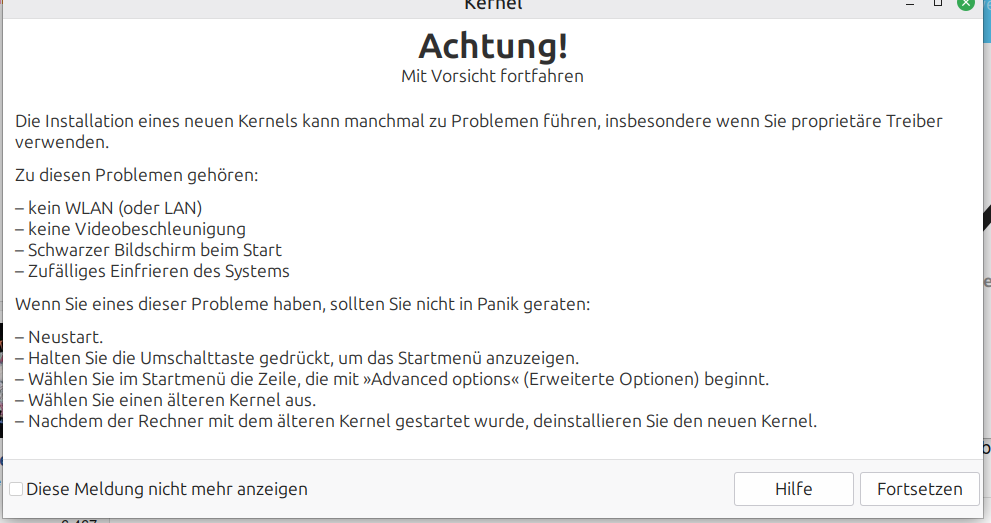Viewport: 991px width, 523px height.
Task: Click the line "Zufälliges Einfrieren des Systems"
Action: point(152,271)
